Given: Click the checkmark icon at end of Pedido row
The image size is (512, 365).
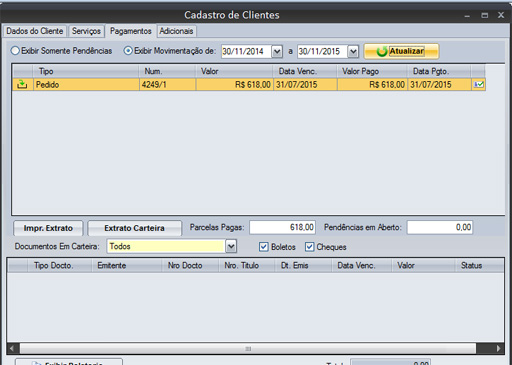Looking at the screenshot, I should coord(479,85).
